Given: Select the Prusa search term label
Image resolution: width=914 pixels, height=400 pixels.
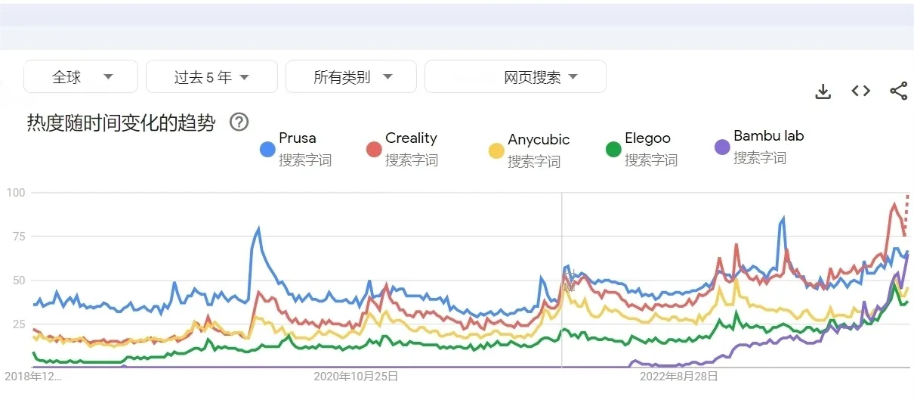Looking at the screenshot, I should pyautogui.click(x=297, y=139).
